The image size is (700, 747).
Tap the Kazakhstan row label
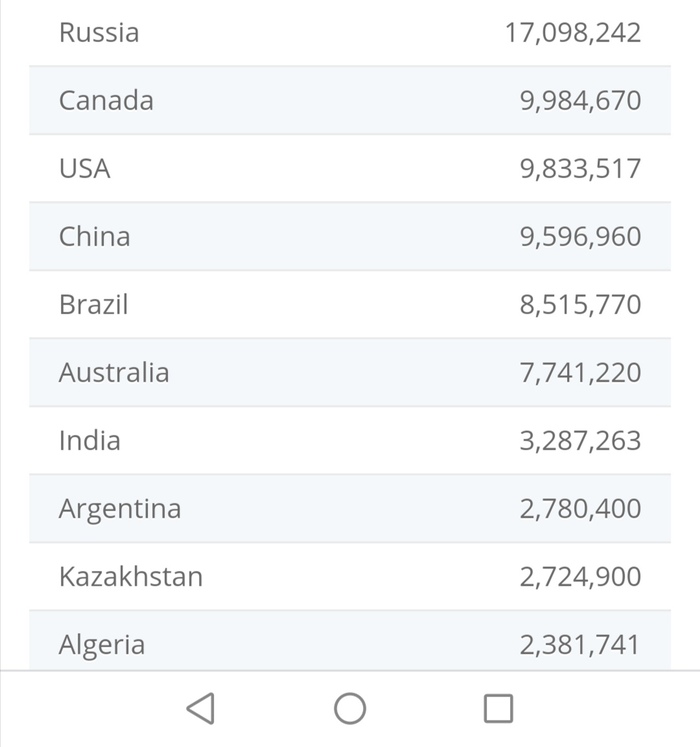(x=131, y=577)
